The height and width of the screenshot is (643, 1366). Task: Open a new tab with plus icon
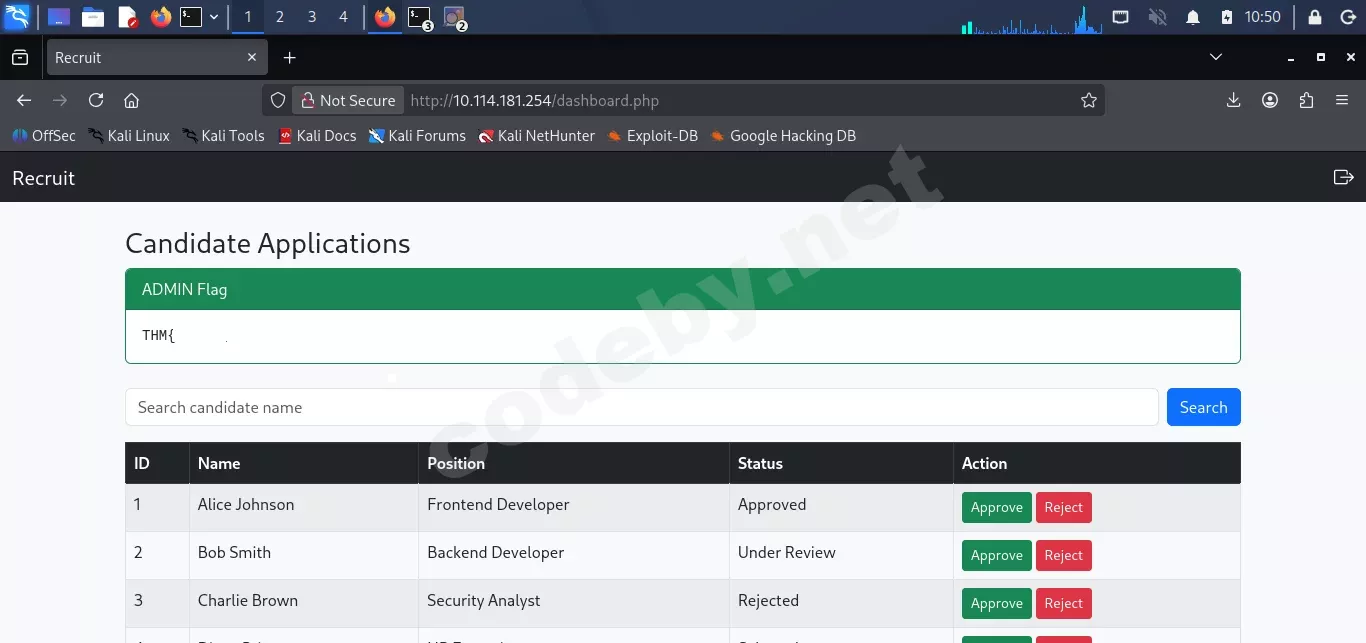(x=289, y=58)
